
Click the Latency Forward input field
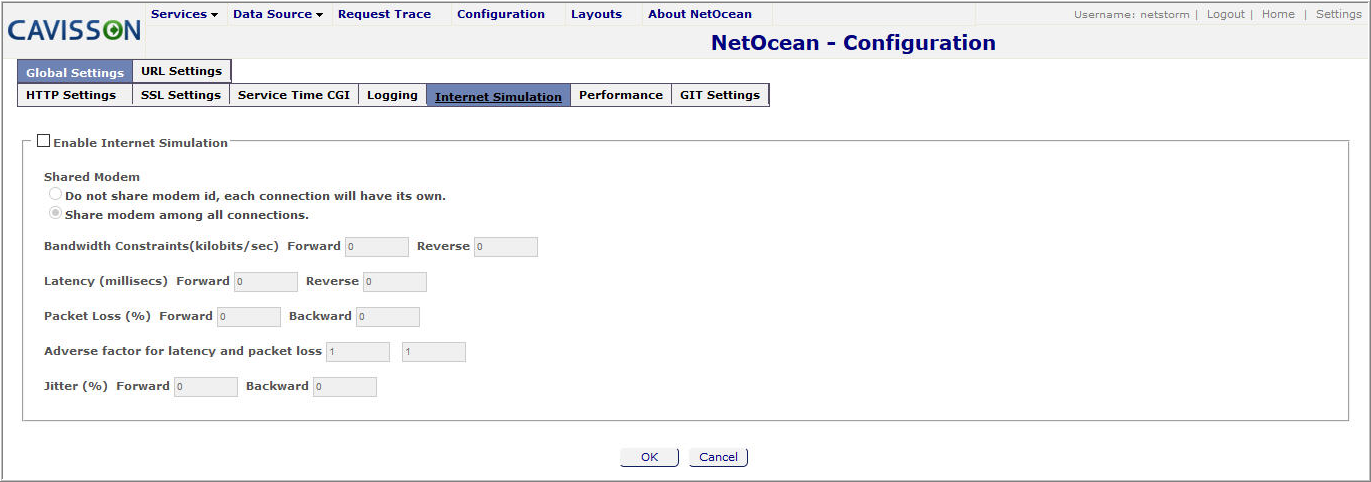click(266, 282)
